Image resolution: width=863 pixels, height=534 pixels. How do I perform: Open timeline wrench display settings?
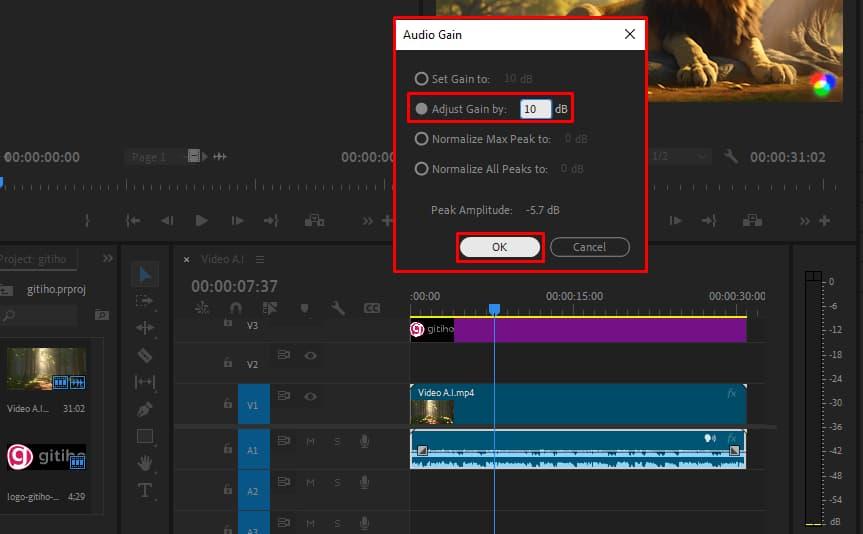click(x=338, y=309)
